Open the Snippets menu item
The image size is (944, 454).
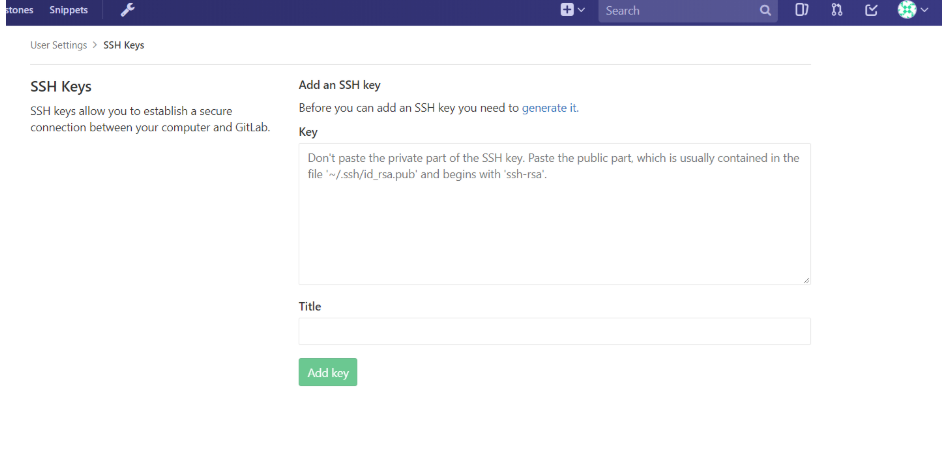coord(69,10)
